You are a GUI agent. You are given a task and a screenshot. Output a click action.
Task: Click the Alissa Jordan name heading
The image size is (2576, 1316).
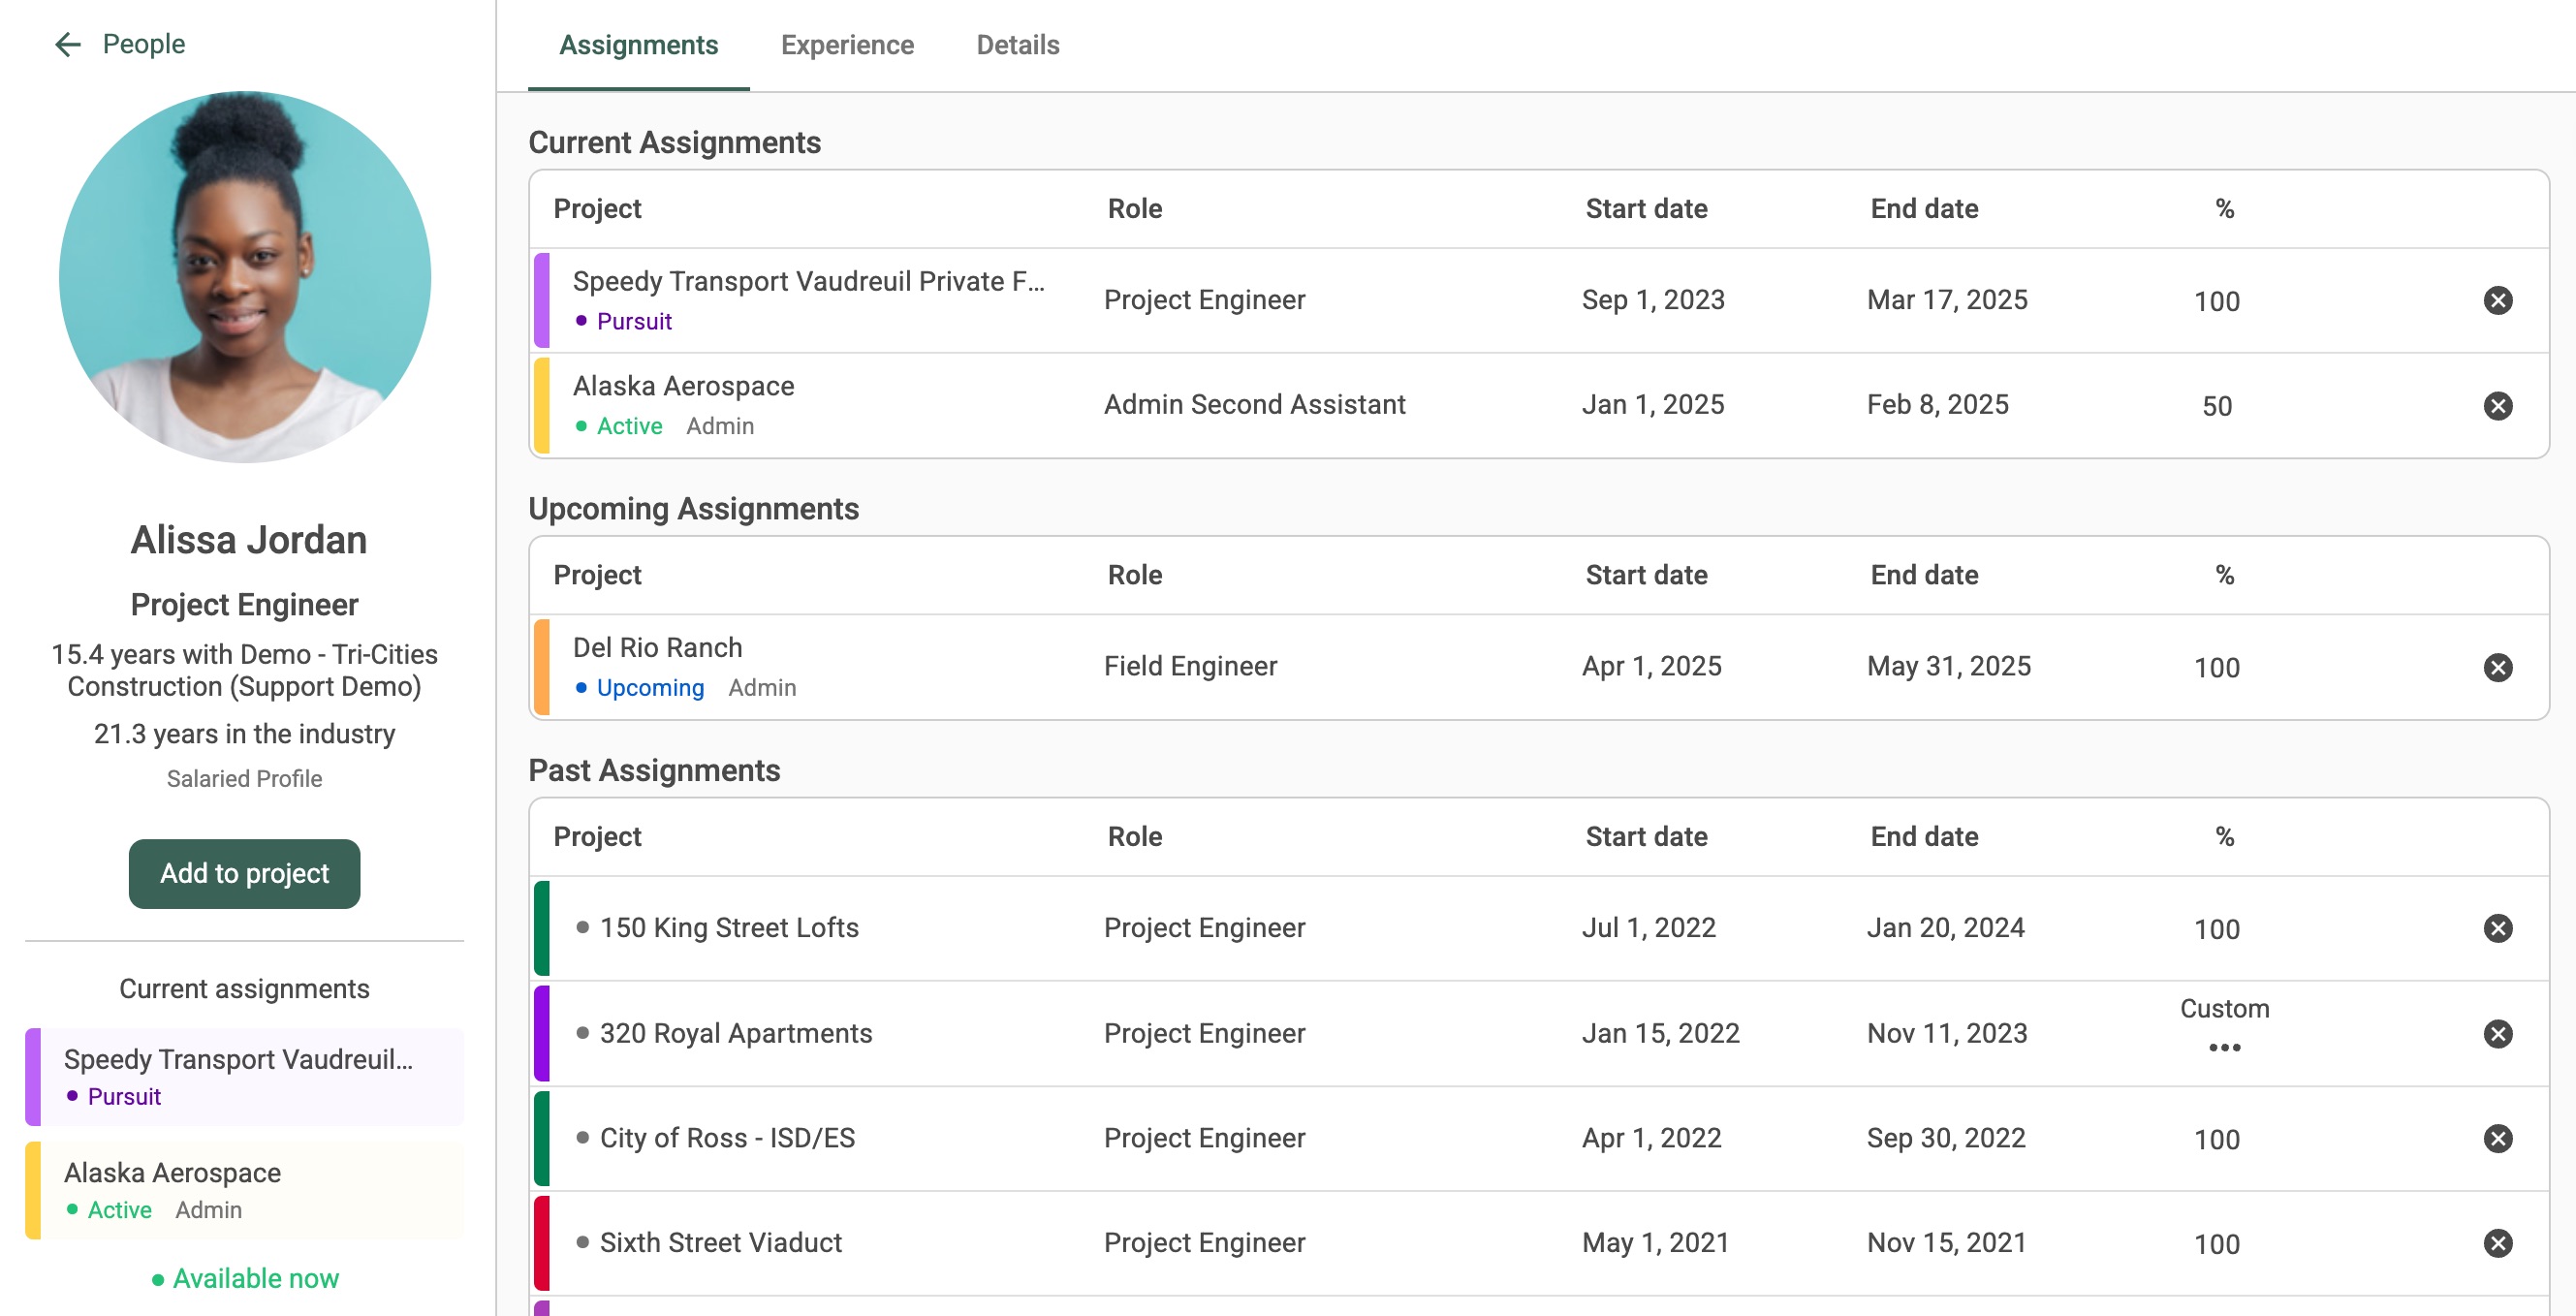(x=248, y=540)
